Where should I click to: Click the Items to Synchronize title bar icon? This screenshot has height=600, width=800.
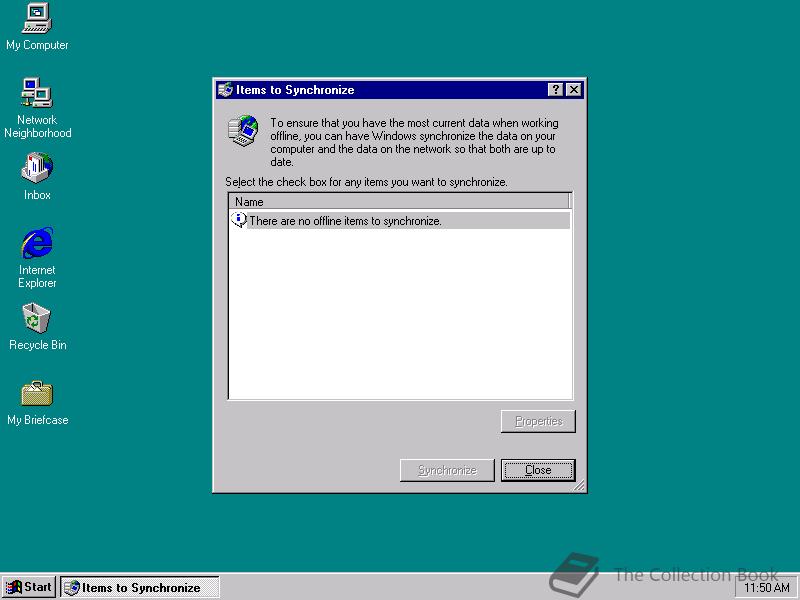point(225,90)
